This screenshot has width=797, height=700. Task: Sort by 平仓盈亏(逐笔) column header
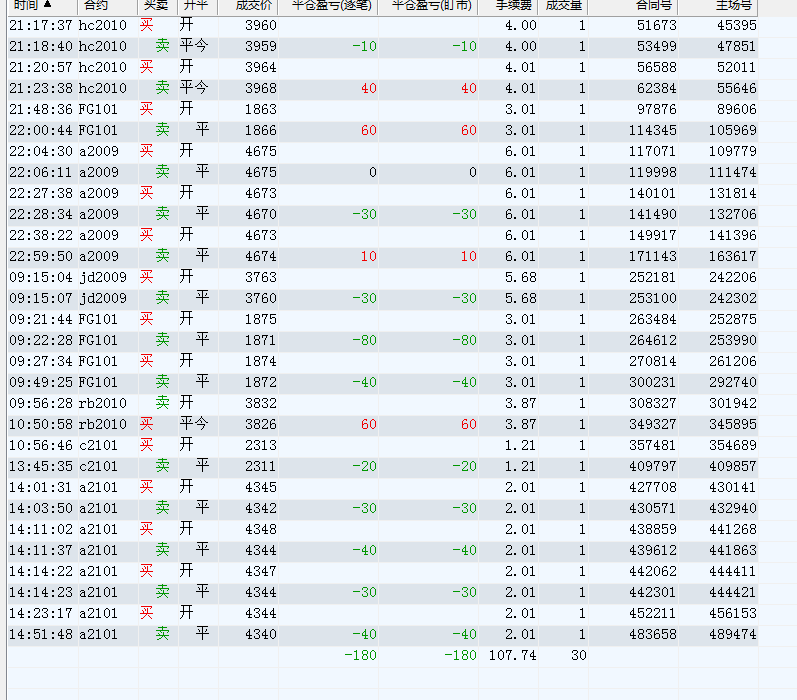click(330, 5)
